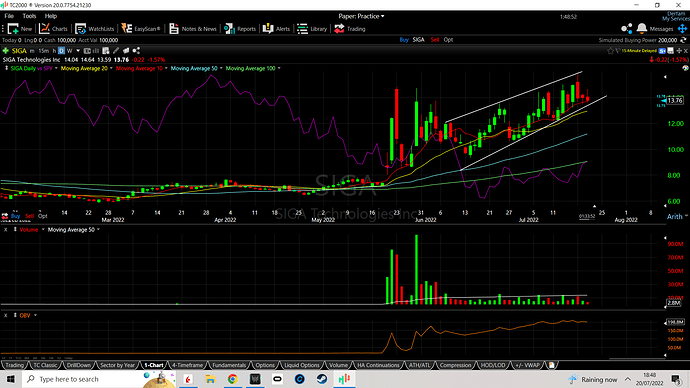
Task: Toggle the hourly h timeframe
Action: tap(54, 51)
